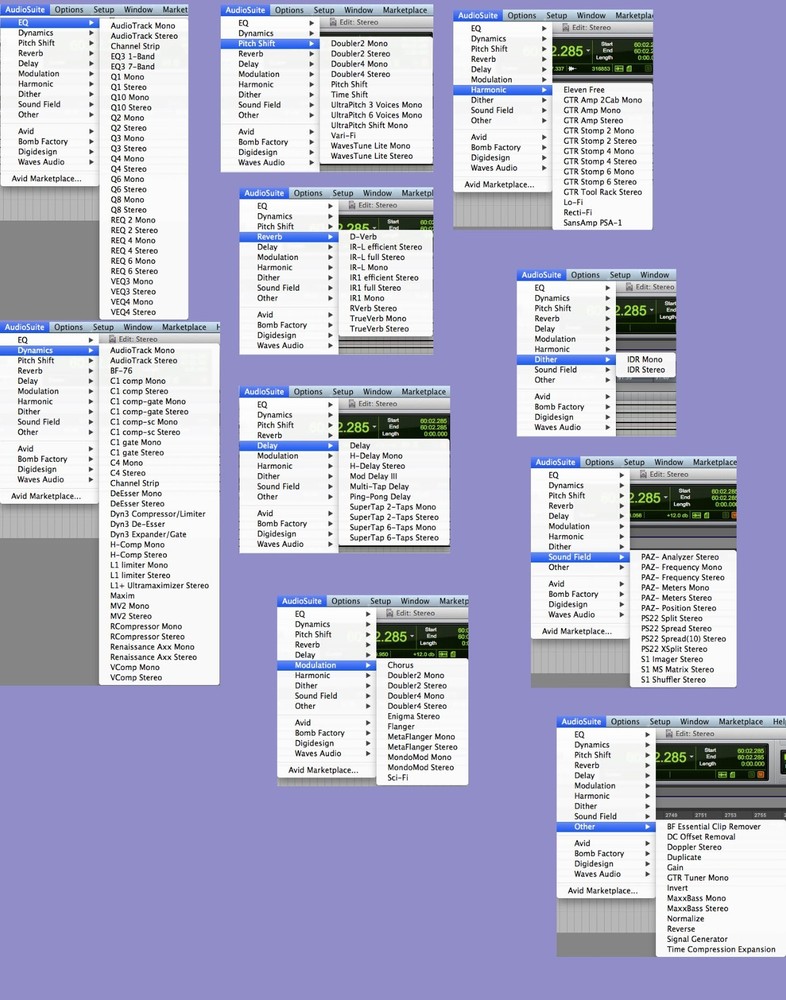The width and height of the screenshot is (786, 1000).
Task: Open H-Comp Stereo
Action: point(138,554)
